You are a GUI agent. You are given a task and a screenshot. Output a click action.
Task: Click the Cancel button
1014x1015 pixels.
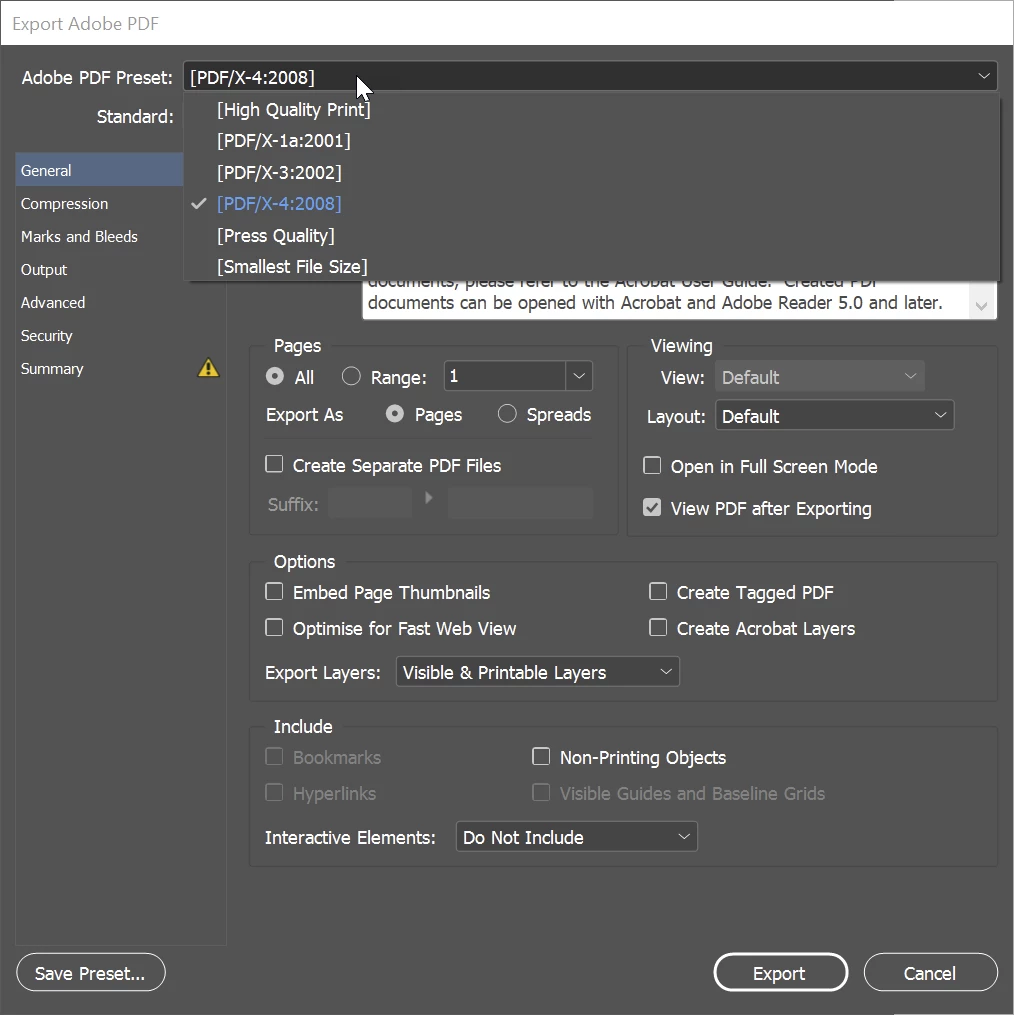pyautogui.click(x=930, y=972)
